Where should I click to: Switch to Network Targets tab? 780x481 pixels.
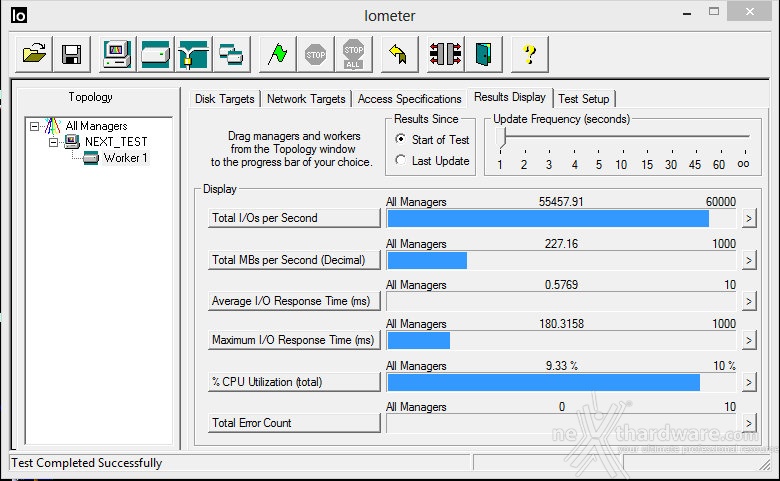pyautogui.click(x=306, y=98)
